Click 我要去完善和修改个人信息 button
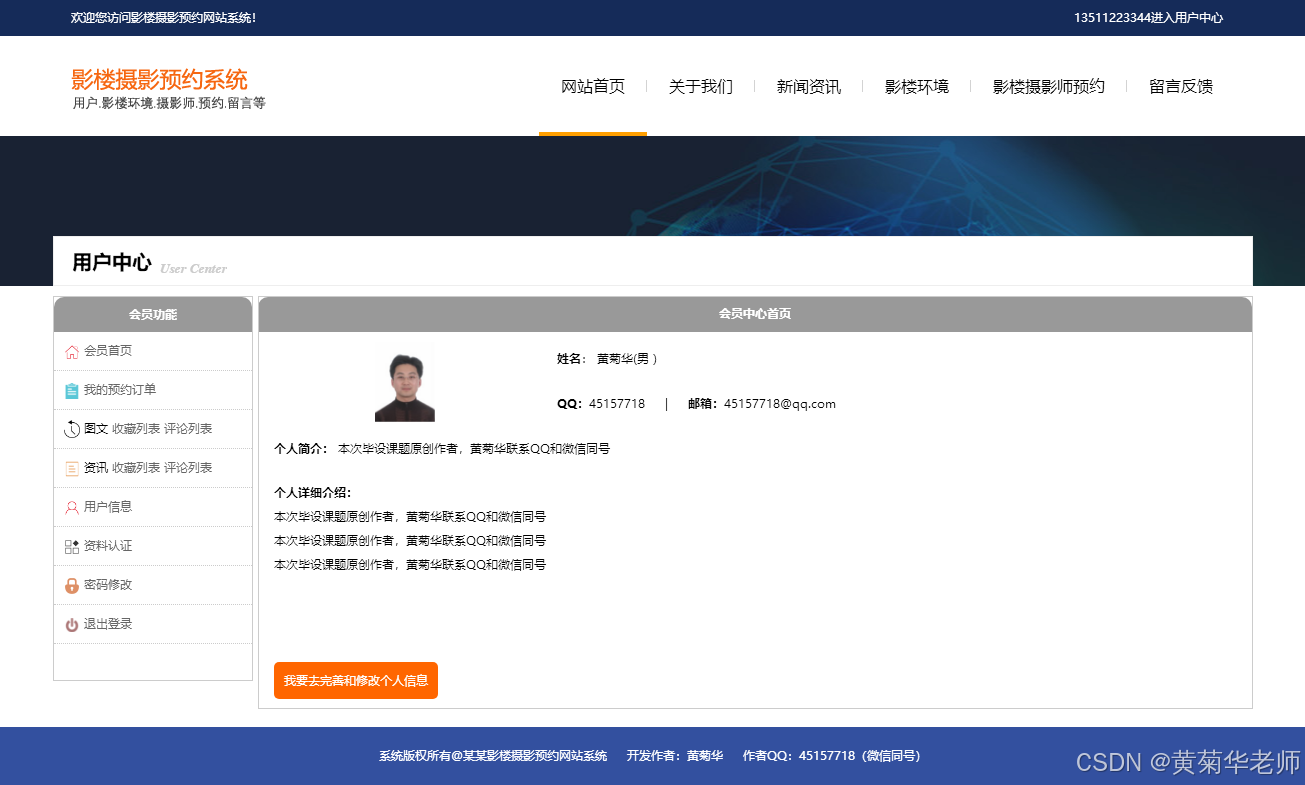Screen dimensions: 1305x785 click(355, 680)
